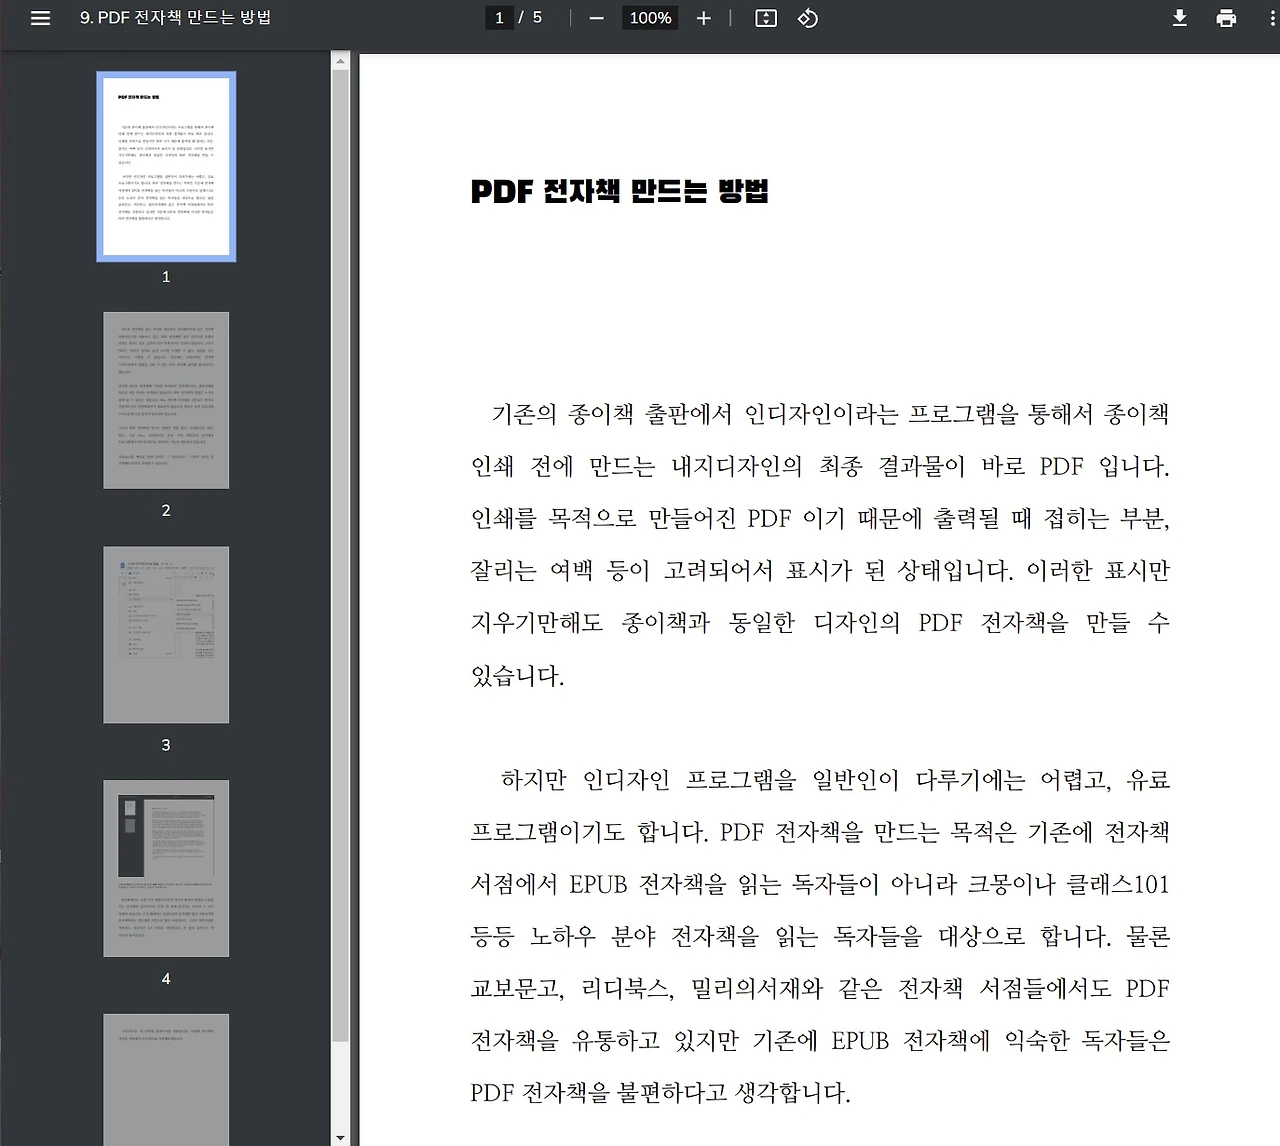Viewport: 1280px width, 1146px height.
Task: Jump to page 2 thumbnail
Action: (x=166, y=400)
